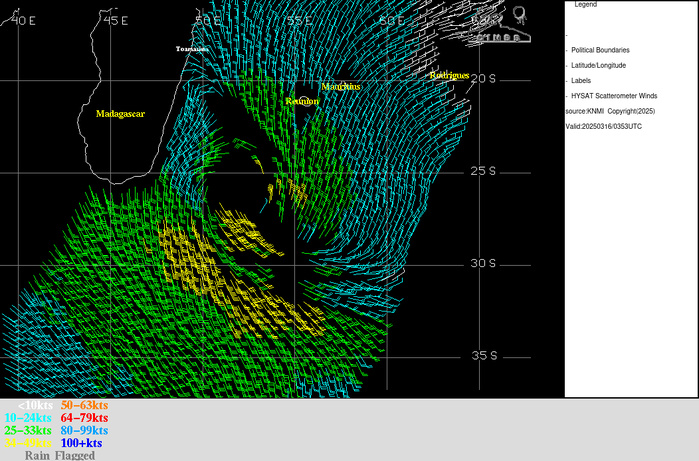Image resolution: width=699 pixels, height=461 pixels.
Task: Click the Political Boundaries legend entry
Action: [600, 49]
